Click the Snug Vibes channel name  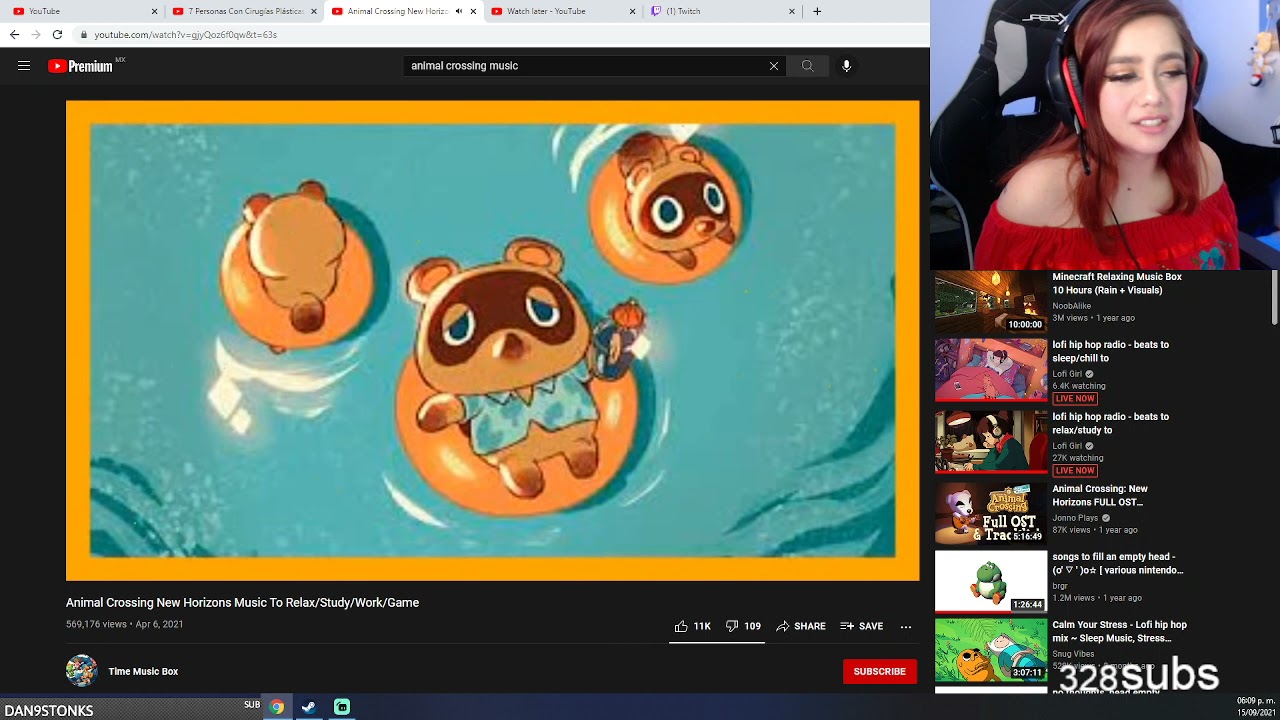(x=1073, y=654)
